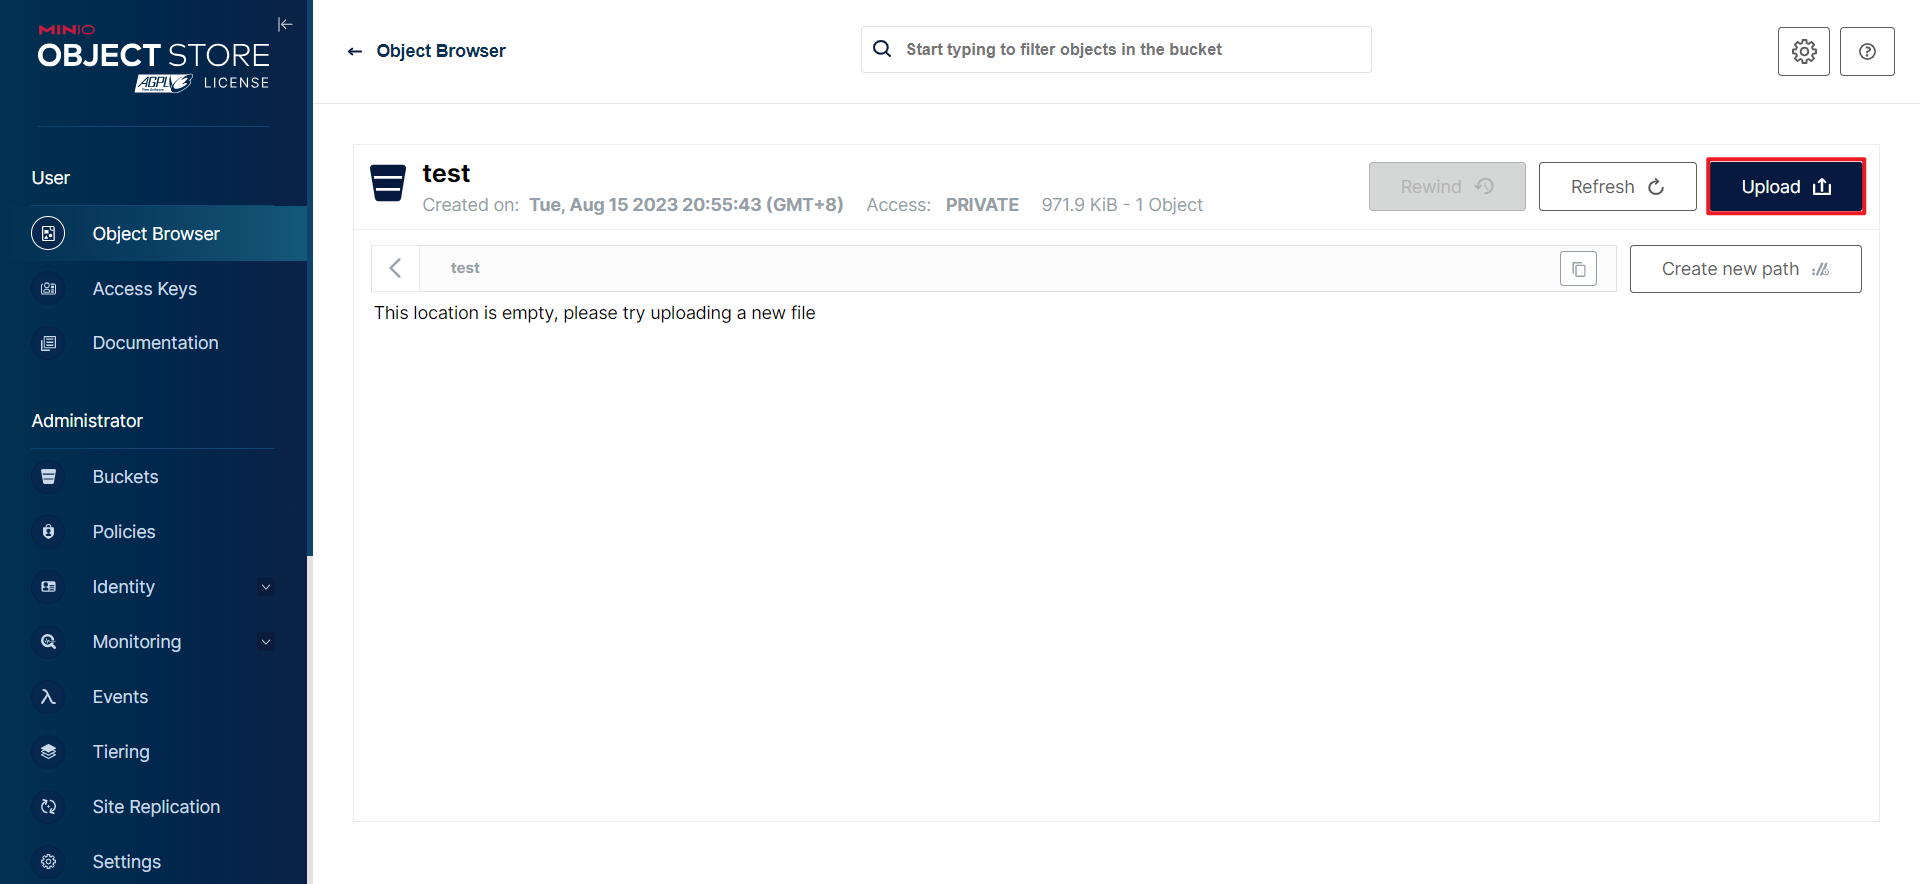Viewport: 1920px width, 884px height.
Task: Expand the Monitoring submenu
Action: (x=266, y=642)
